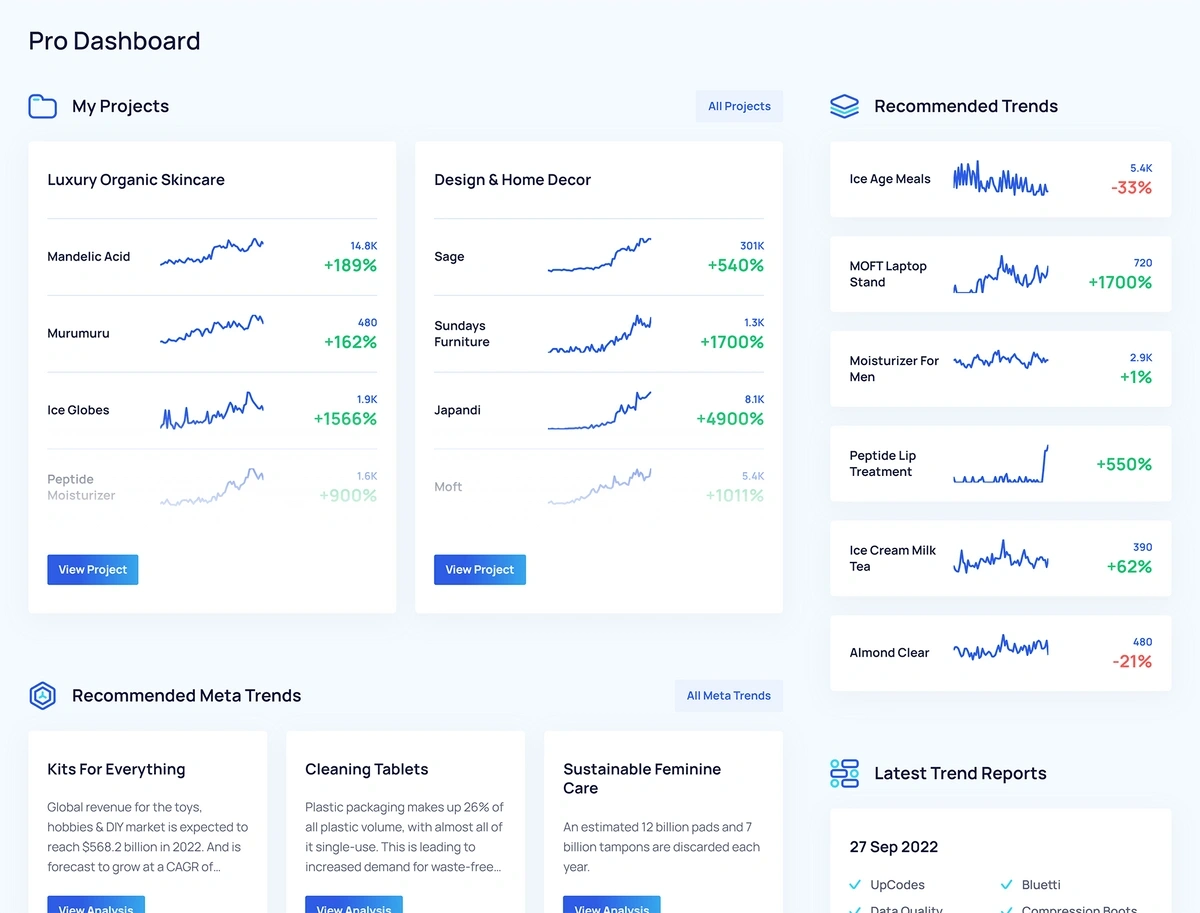Click the "Cleaning Tablets" meta trend title

(366, 769)
